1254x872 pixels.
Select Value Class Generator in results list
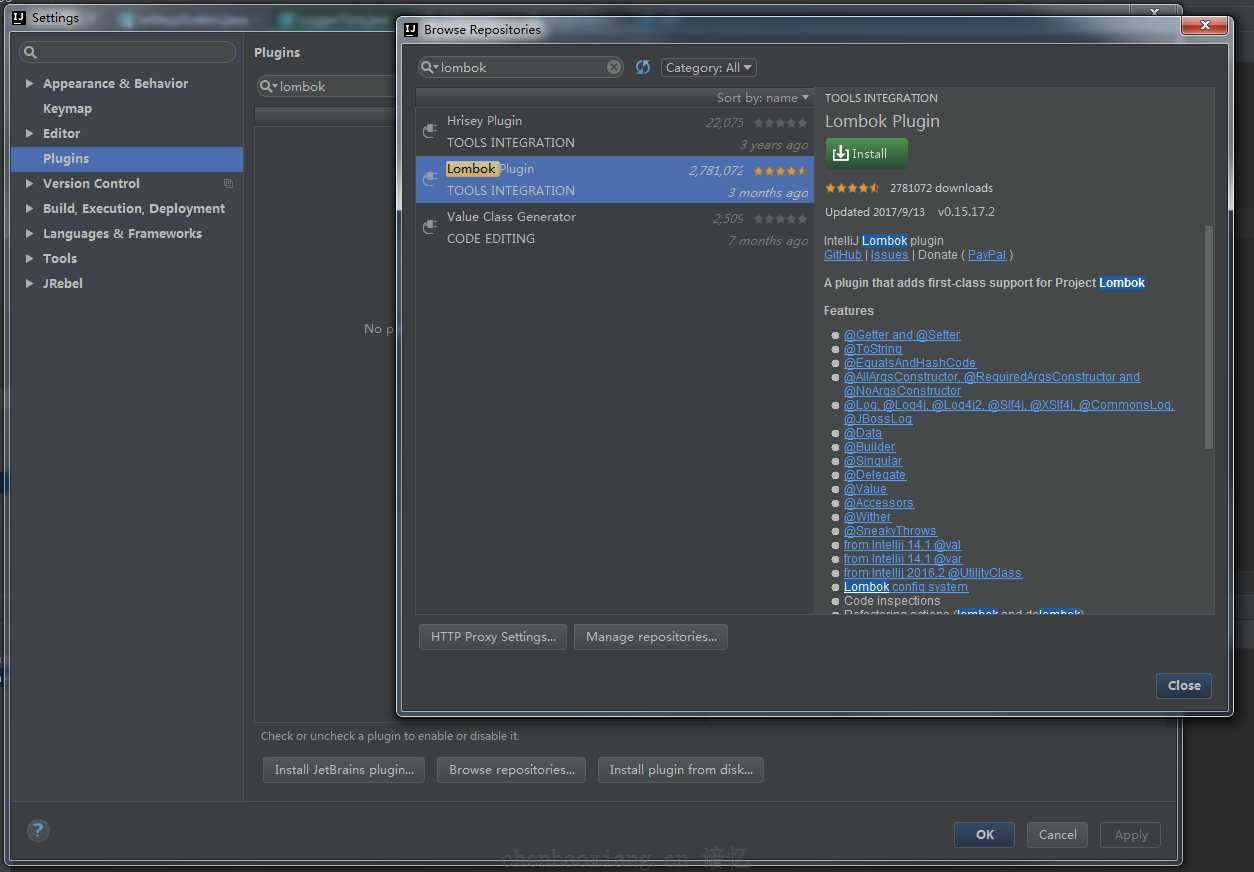pyautogui.click(x=615, y=227)
